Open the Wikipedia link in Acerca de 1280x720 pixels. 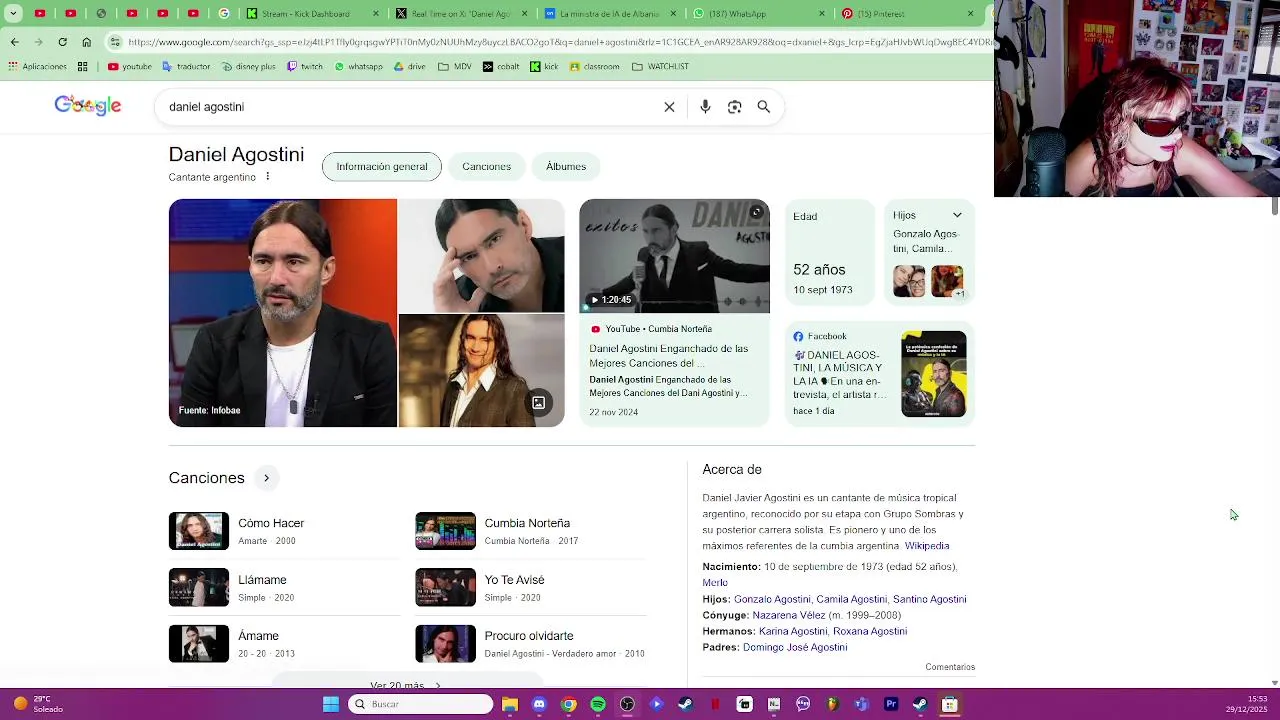click(927, 546)
